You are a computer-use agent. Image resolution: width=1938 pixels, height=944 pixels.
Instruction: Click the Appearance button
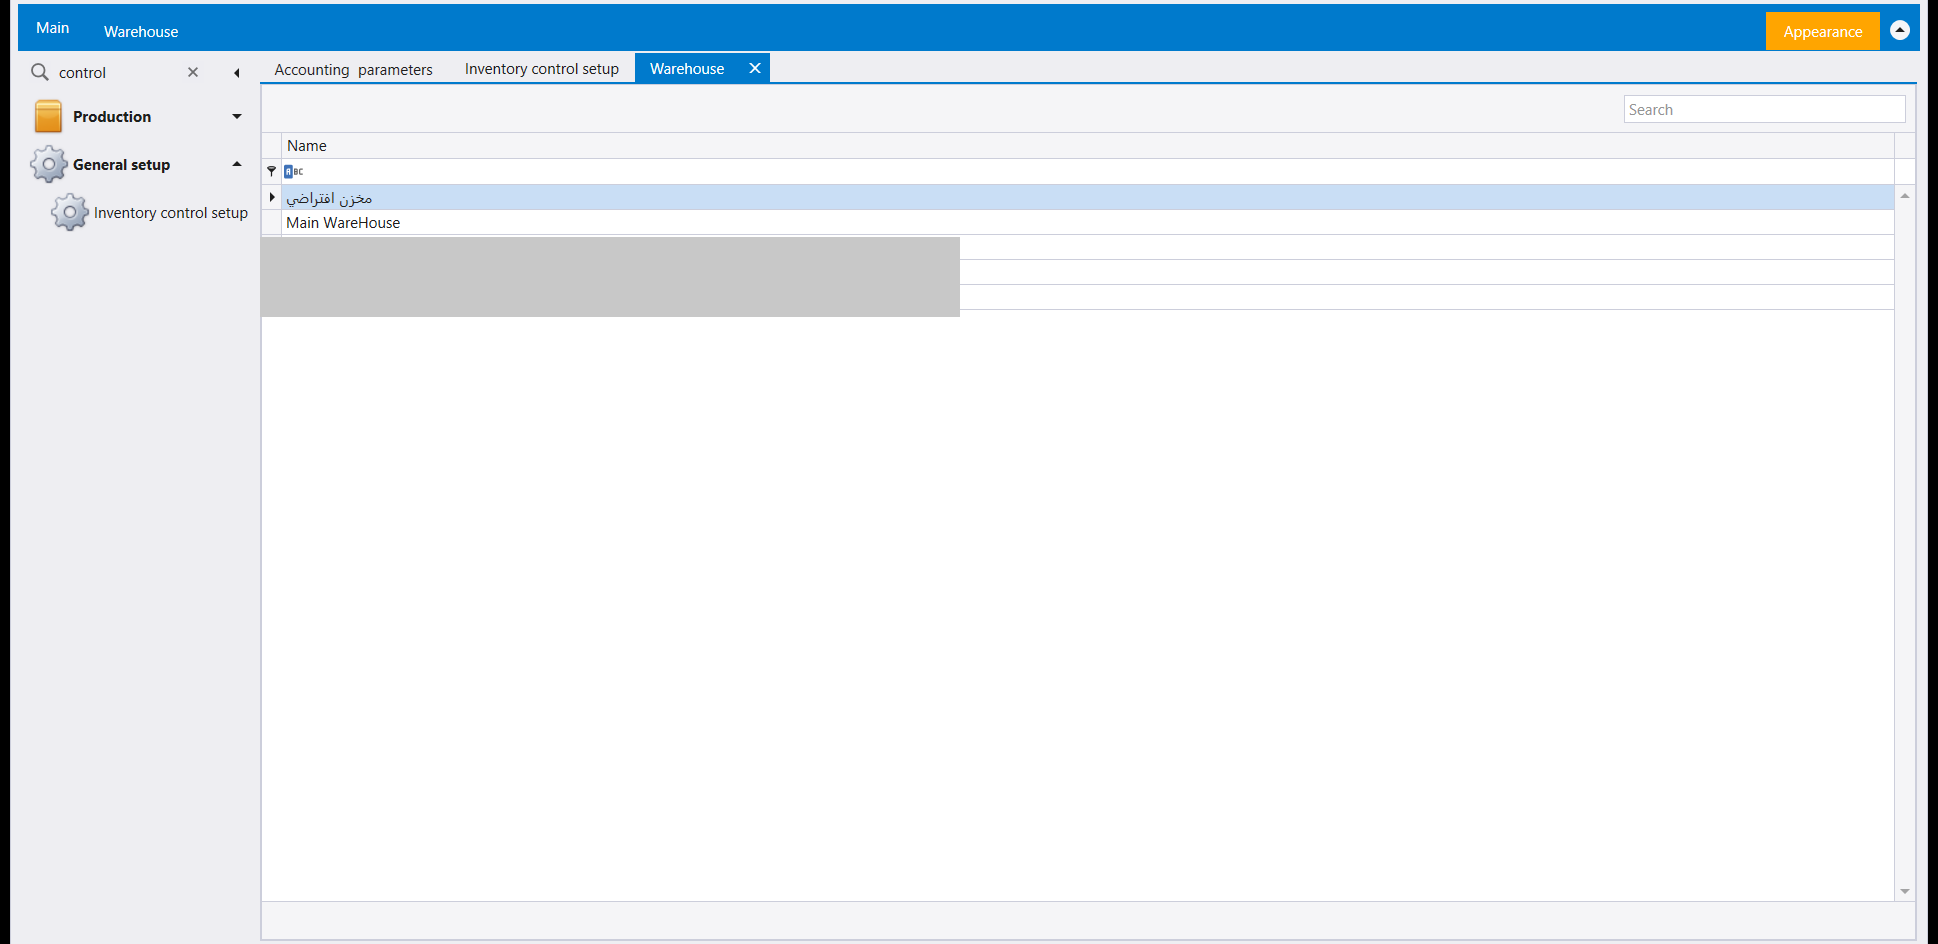[x=1823, y=31]
